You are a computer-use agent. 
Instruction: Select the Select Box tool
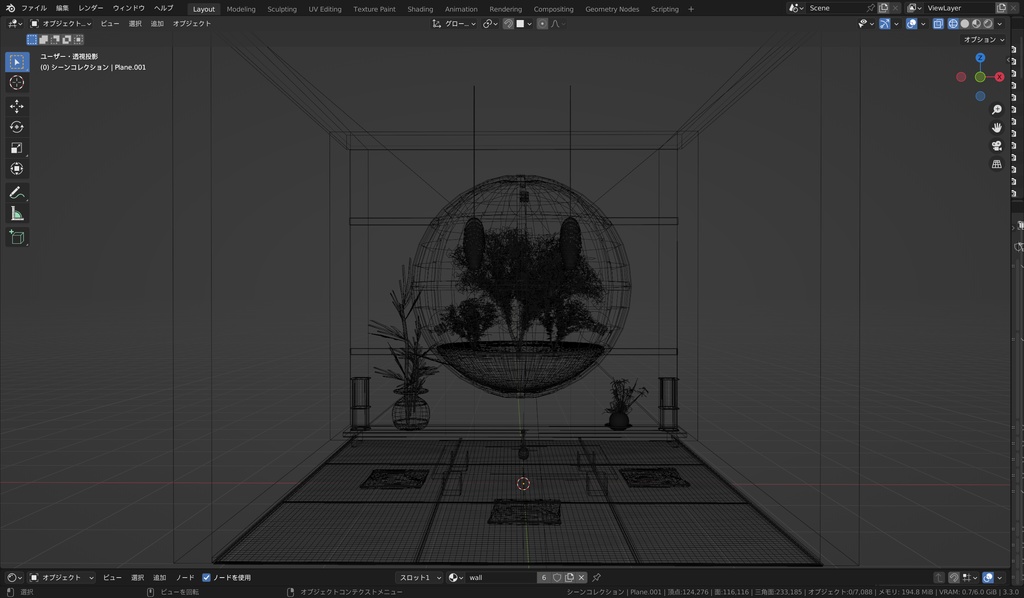17,61
